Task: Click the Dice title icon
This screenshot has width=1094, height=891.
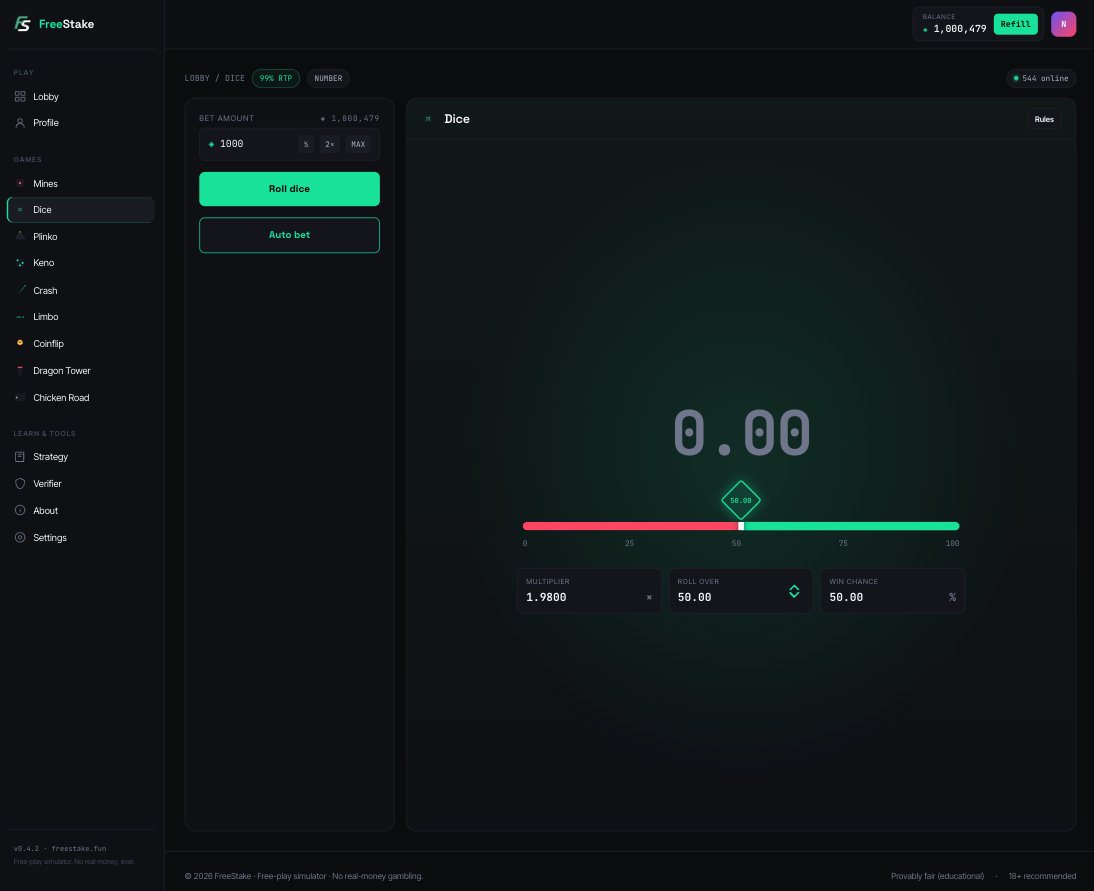Action: [428, 119]
